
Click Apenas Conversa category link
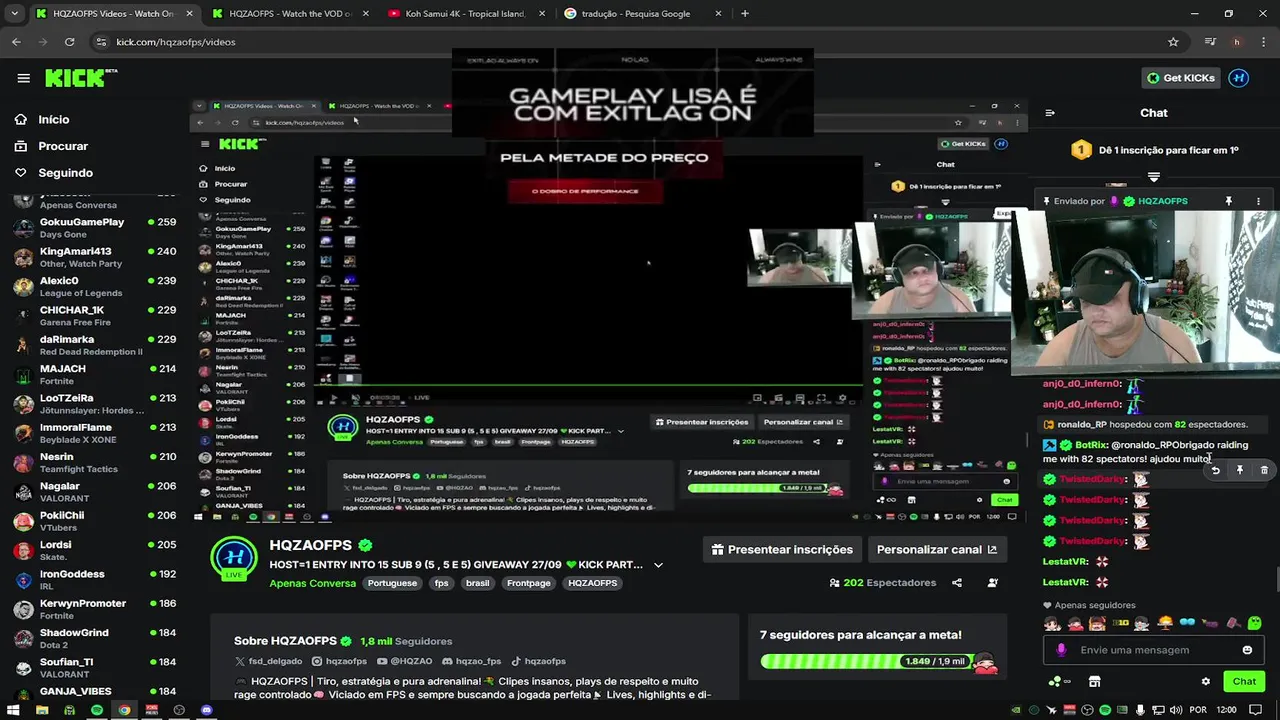coord(312,583)
